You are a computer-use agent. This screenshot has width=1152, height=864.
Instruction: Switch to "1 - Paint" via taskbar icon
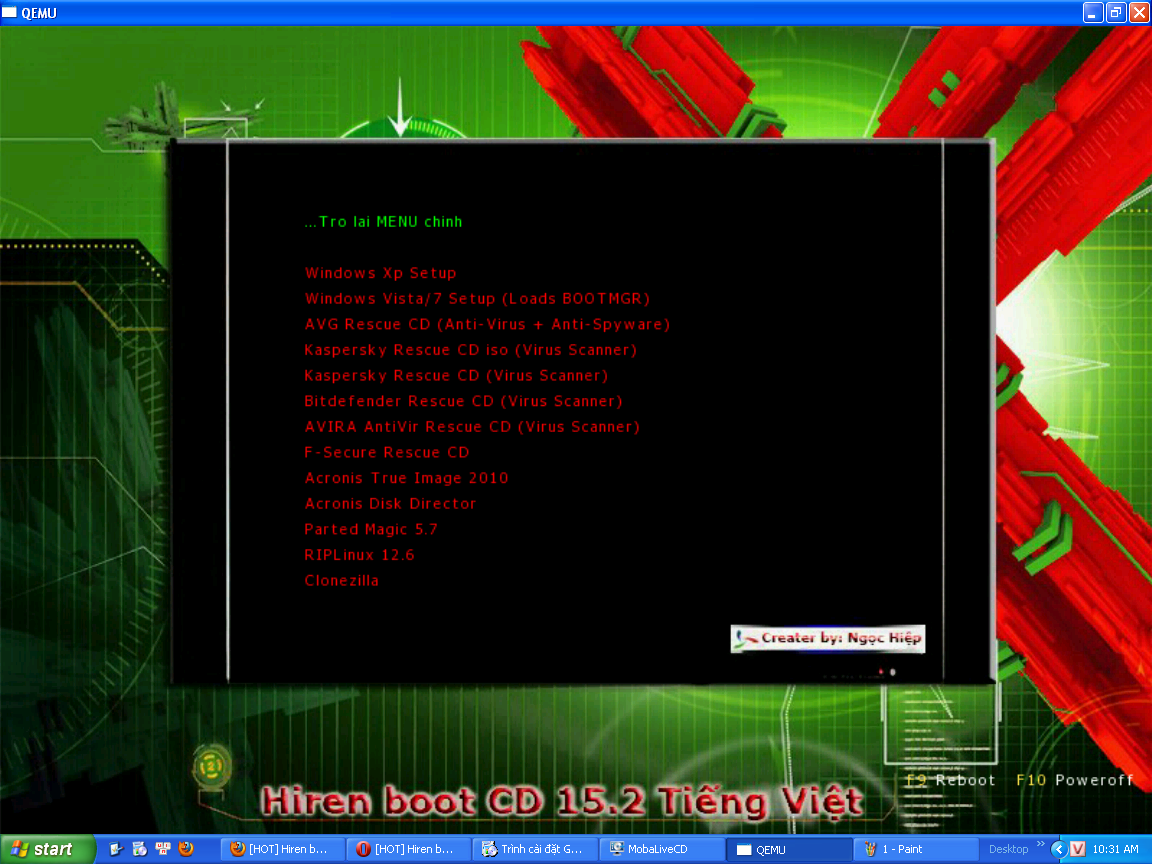click(915, 849)
